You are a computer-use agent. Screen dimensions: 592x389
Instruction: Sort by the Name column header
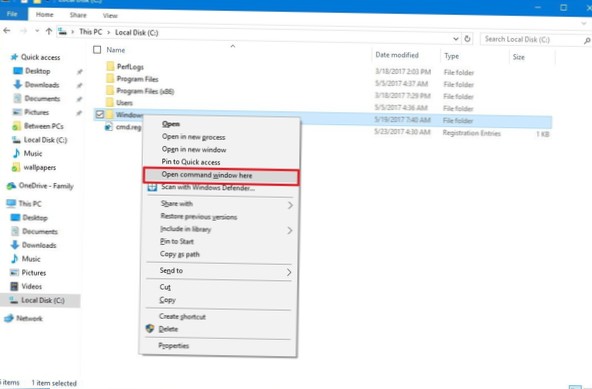tap(116, 50)
